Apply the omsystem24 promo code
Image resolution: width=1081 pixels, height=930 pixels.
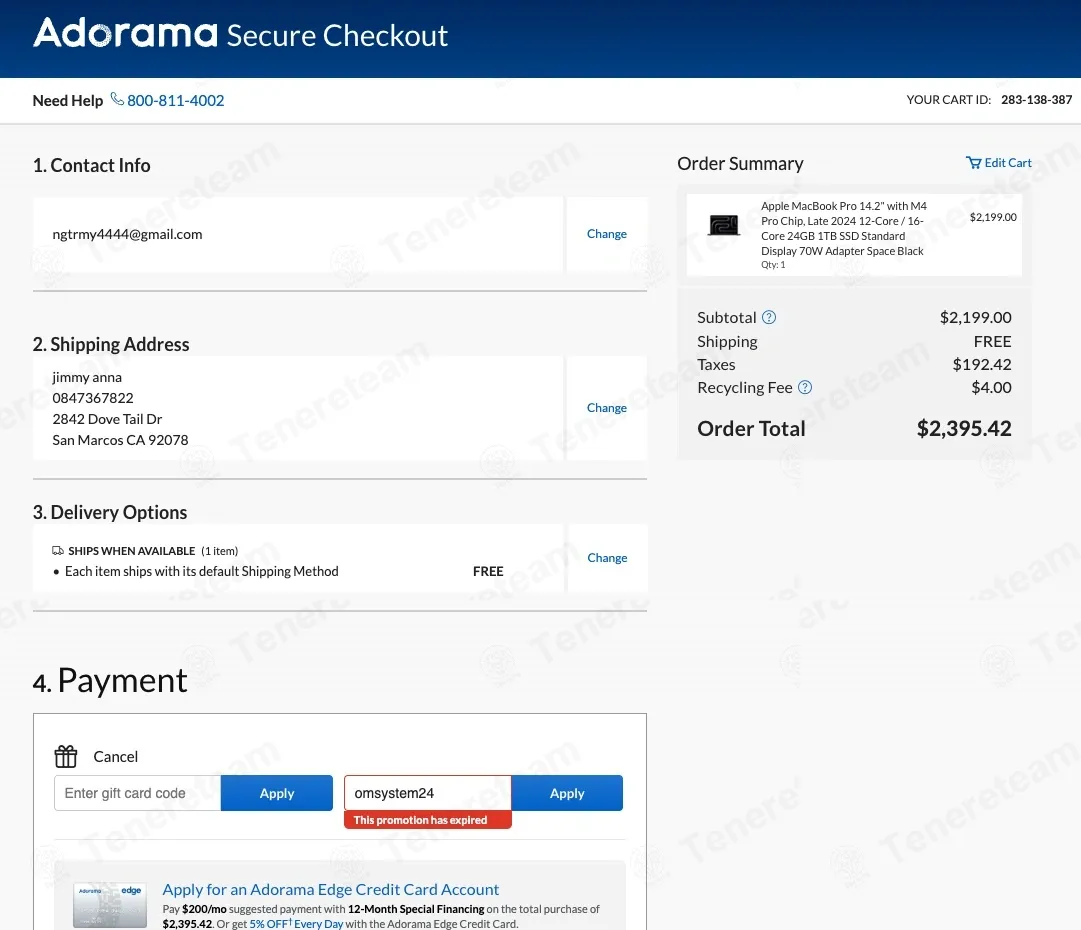(x=567, y=793)
